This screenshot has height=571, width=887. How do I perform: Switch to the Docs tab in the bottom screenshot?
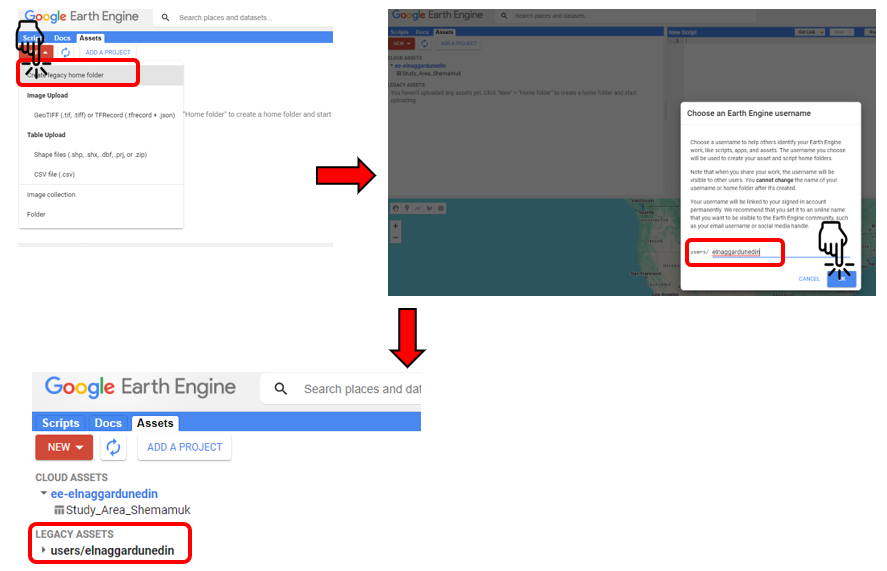click(108, 423)
